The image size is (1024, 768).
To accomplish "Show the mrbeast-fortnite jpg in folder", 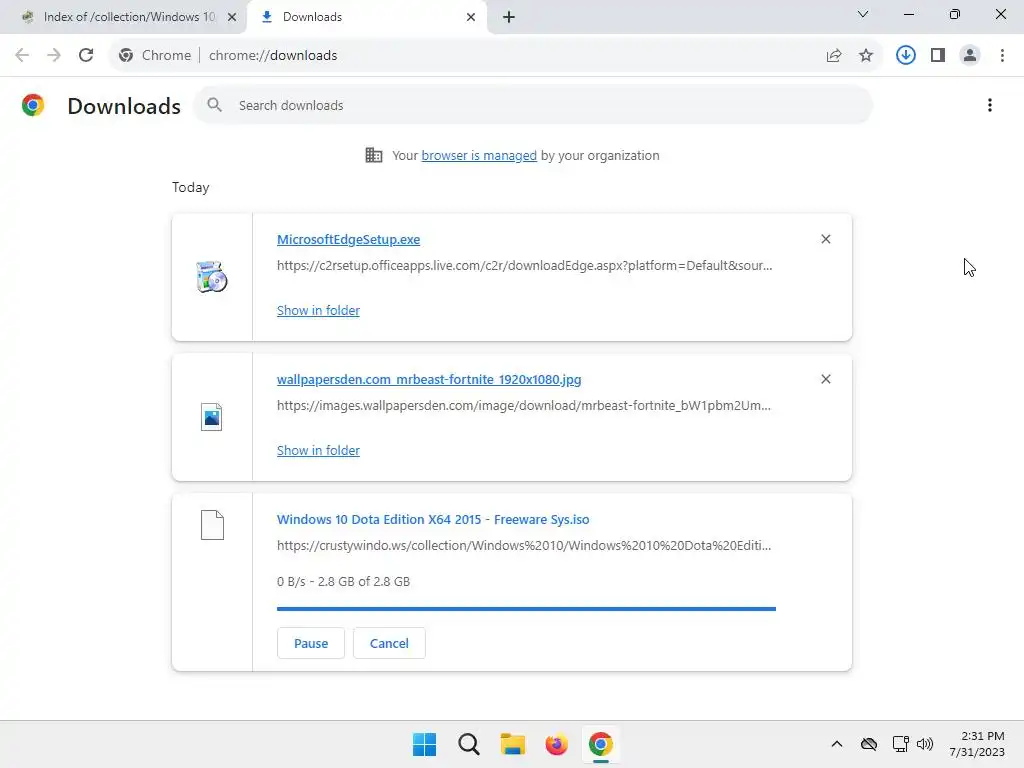I will 318,450.
